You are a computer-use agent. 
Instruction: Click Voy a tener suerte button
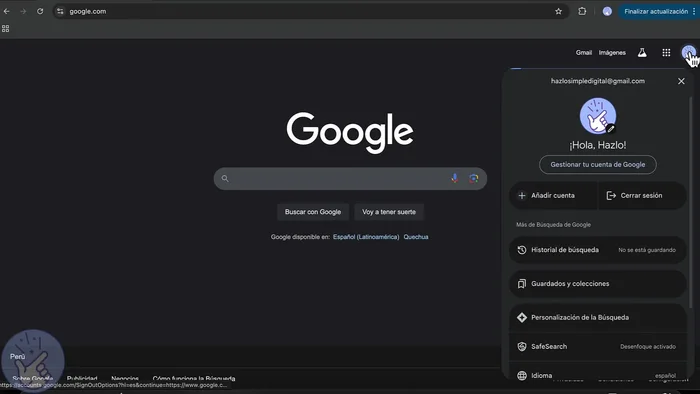[x=389, y=212]
